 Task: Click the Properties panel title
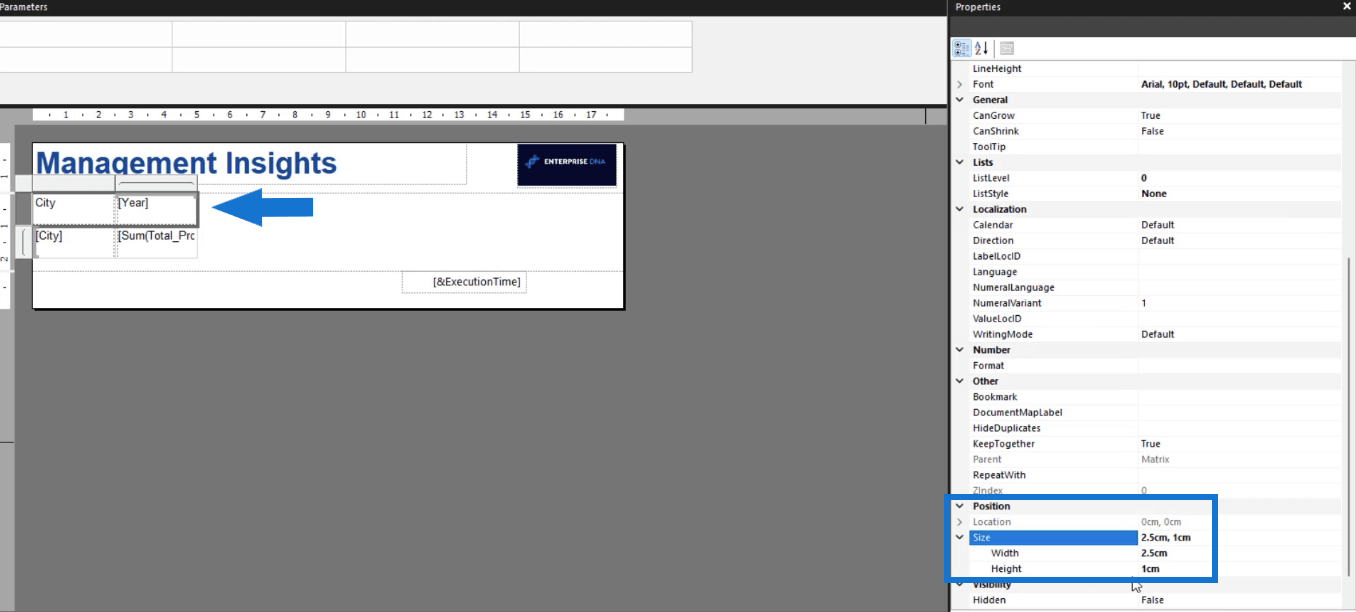pyautogui.click(x=977, y=7)
